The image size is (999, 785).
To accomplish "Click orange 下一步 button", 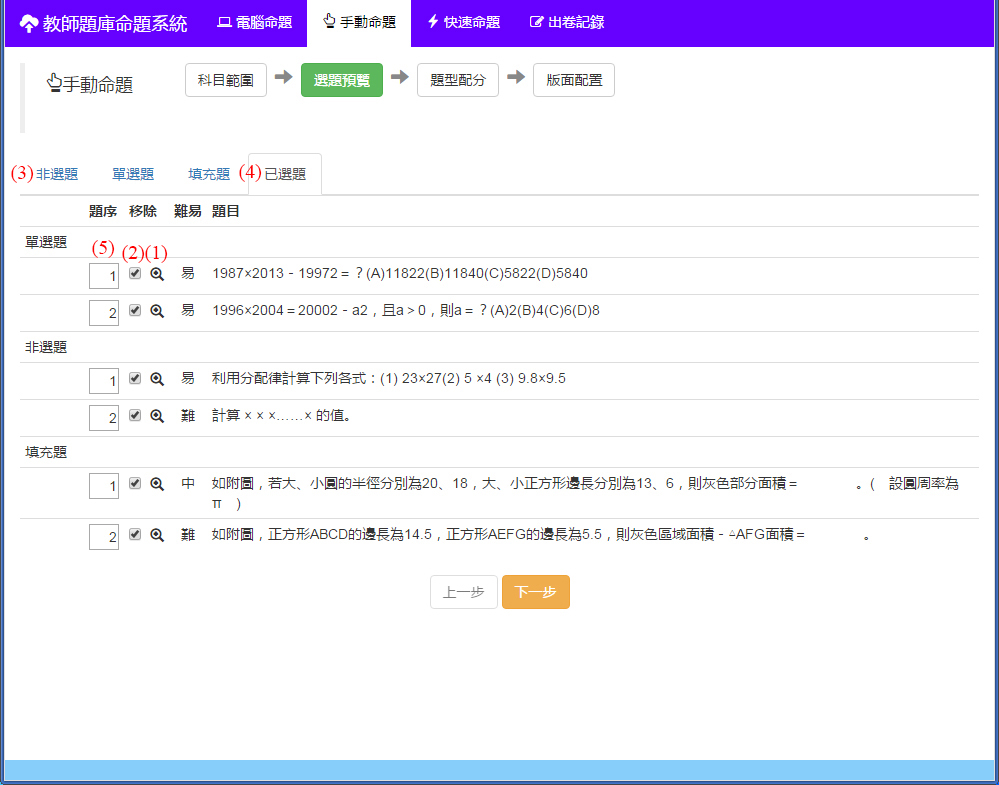I will click(x=536, y=592).
